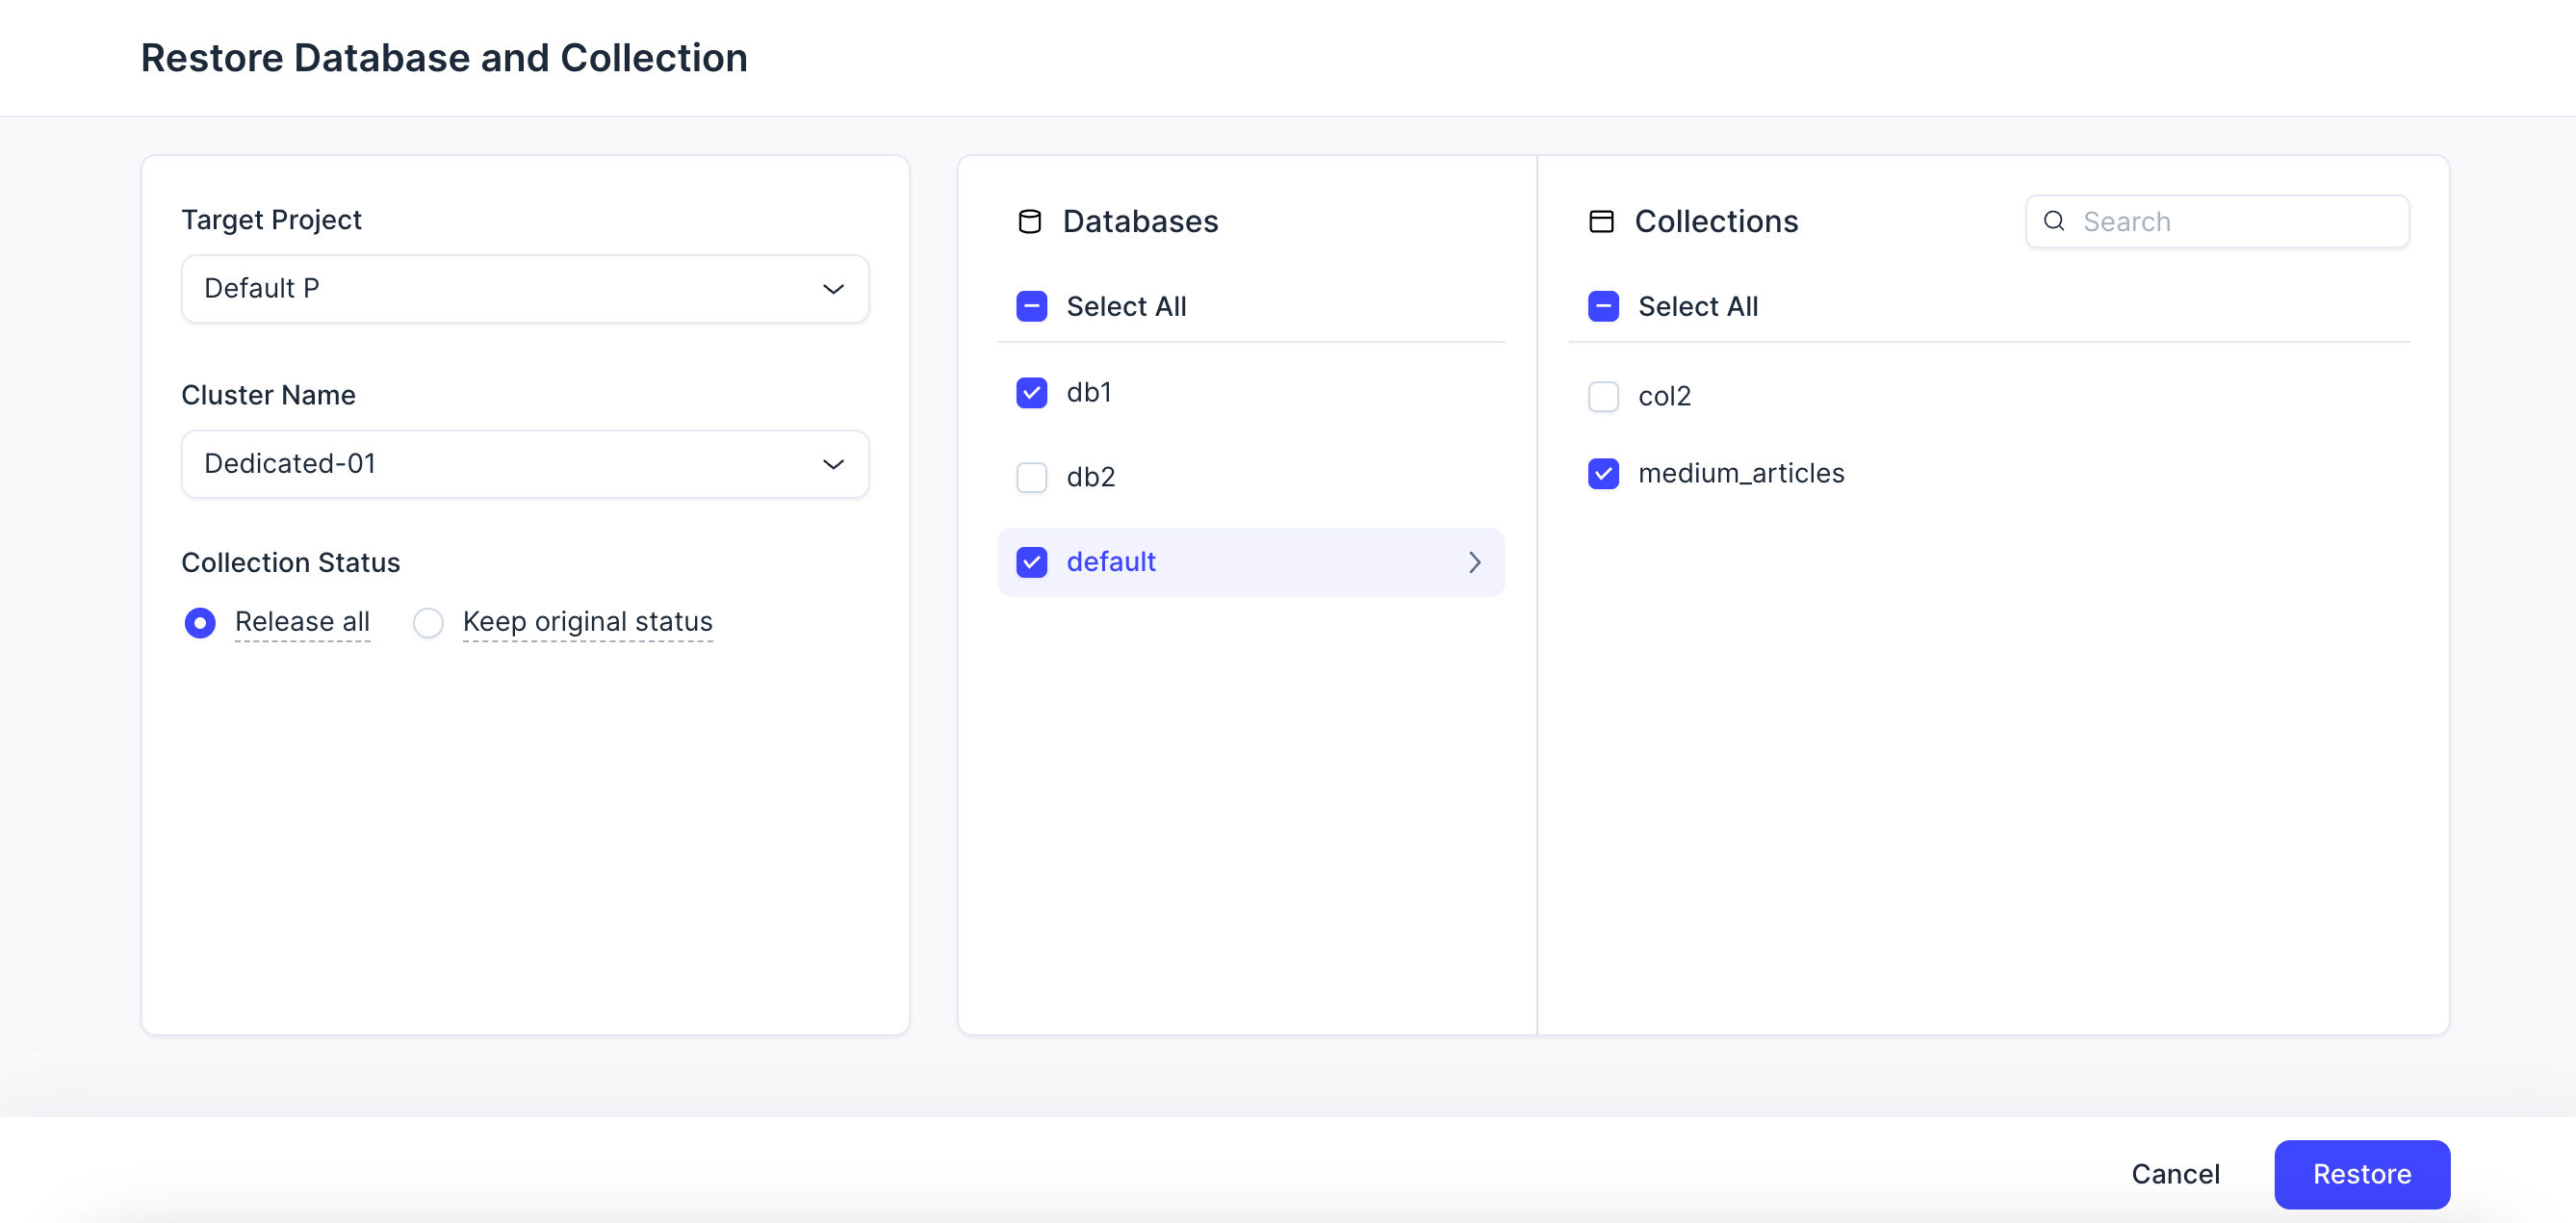The width and height of the screenshot is (2576, 1223).
Task: Click the Cancel button
Action: (2175, 1174)
